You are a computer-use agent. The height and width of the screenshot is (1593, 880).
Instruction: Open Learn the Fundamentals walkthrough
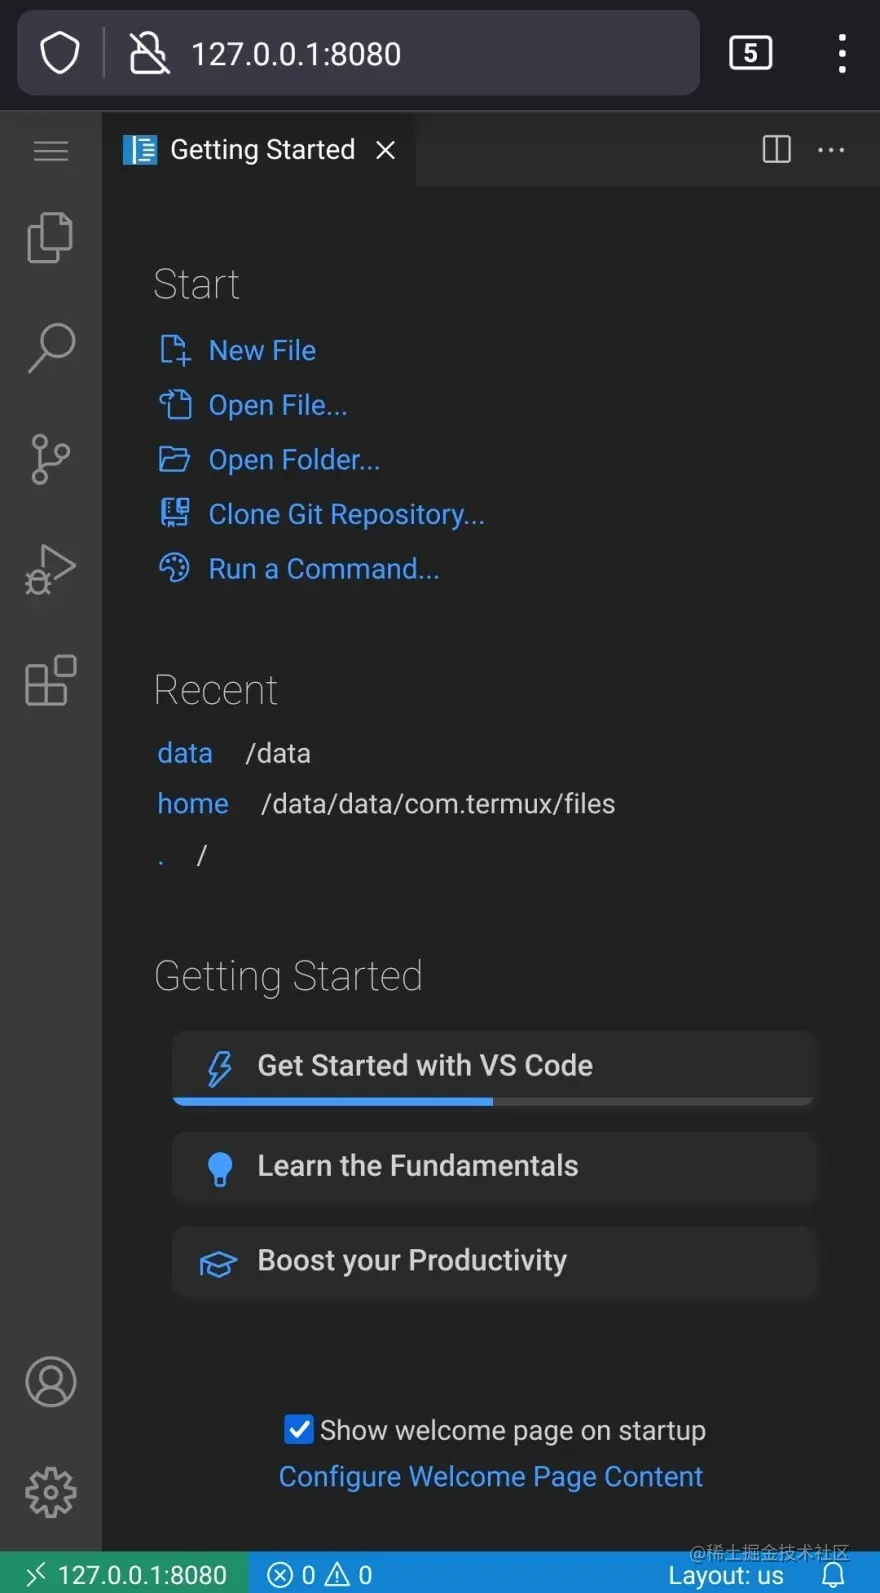click(493, 1167)
